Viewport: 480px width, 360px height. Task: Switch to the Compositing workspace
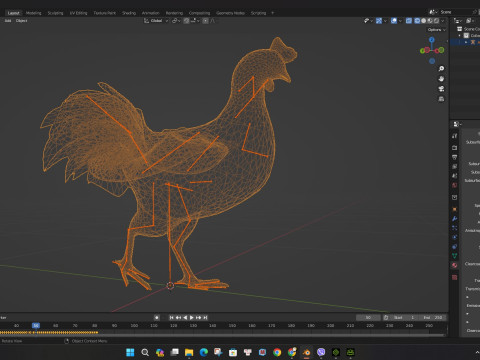pos(199,13)
